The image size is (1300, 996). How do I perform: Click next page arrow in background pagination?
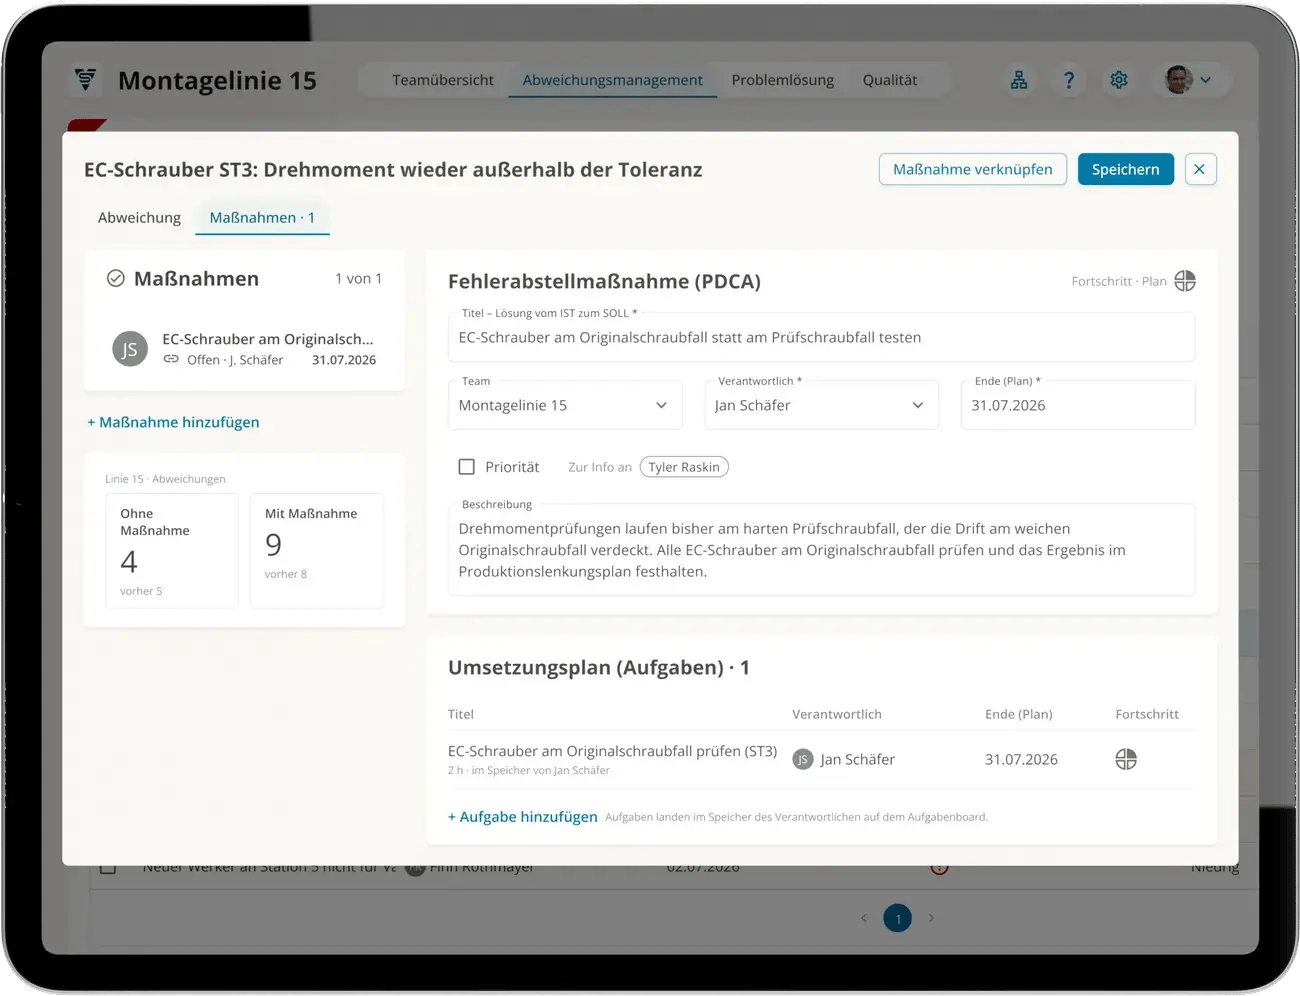coord(931,918)
